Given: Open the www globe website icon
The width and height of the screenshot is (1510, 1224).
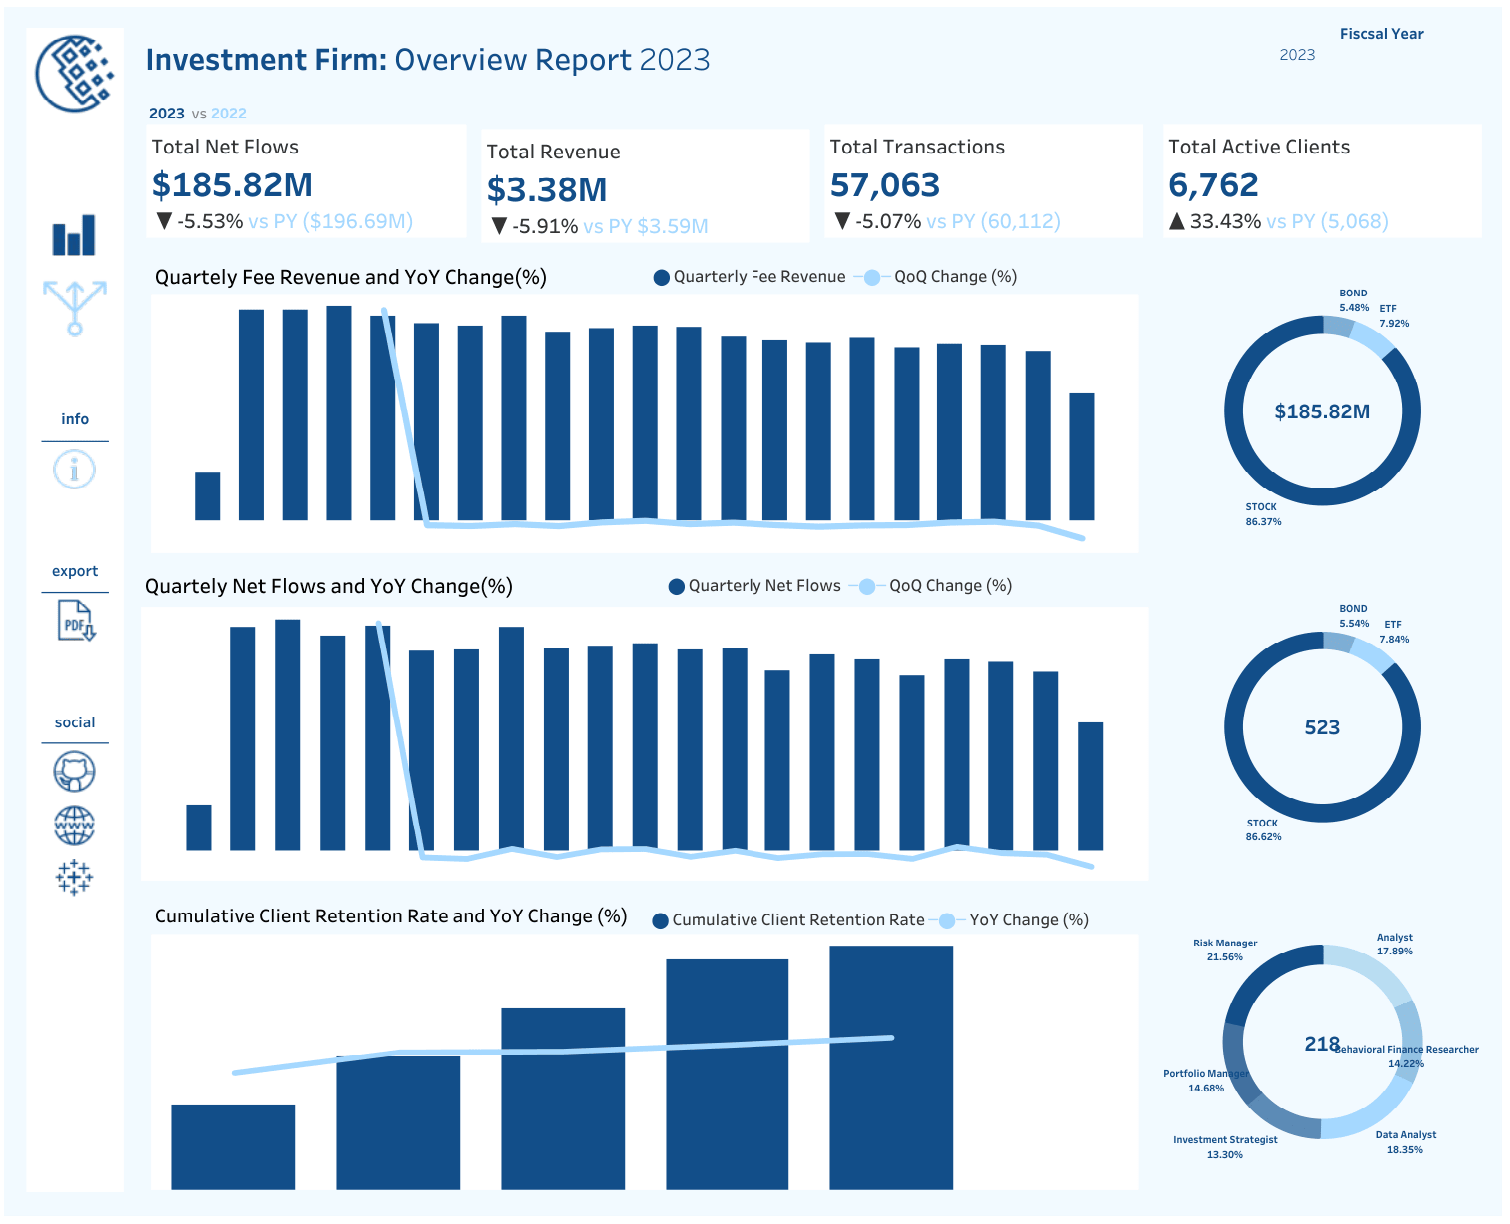Looking at the screenshot, I should pos(74,826).
